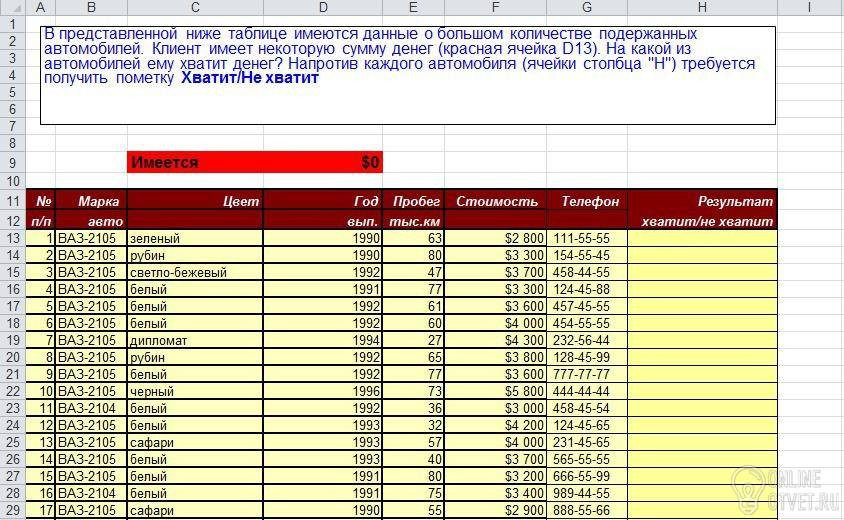Image resolution: width=844 pixels, height=520 pixels.
Task: Click the 'хватит/не хватит' subheader cell
Action: pyautogui.click(x=702, y=221)
